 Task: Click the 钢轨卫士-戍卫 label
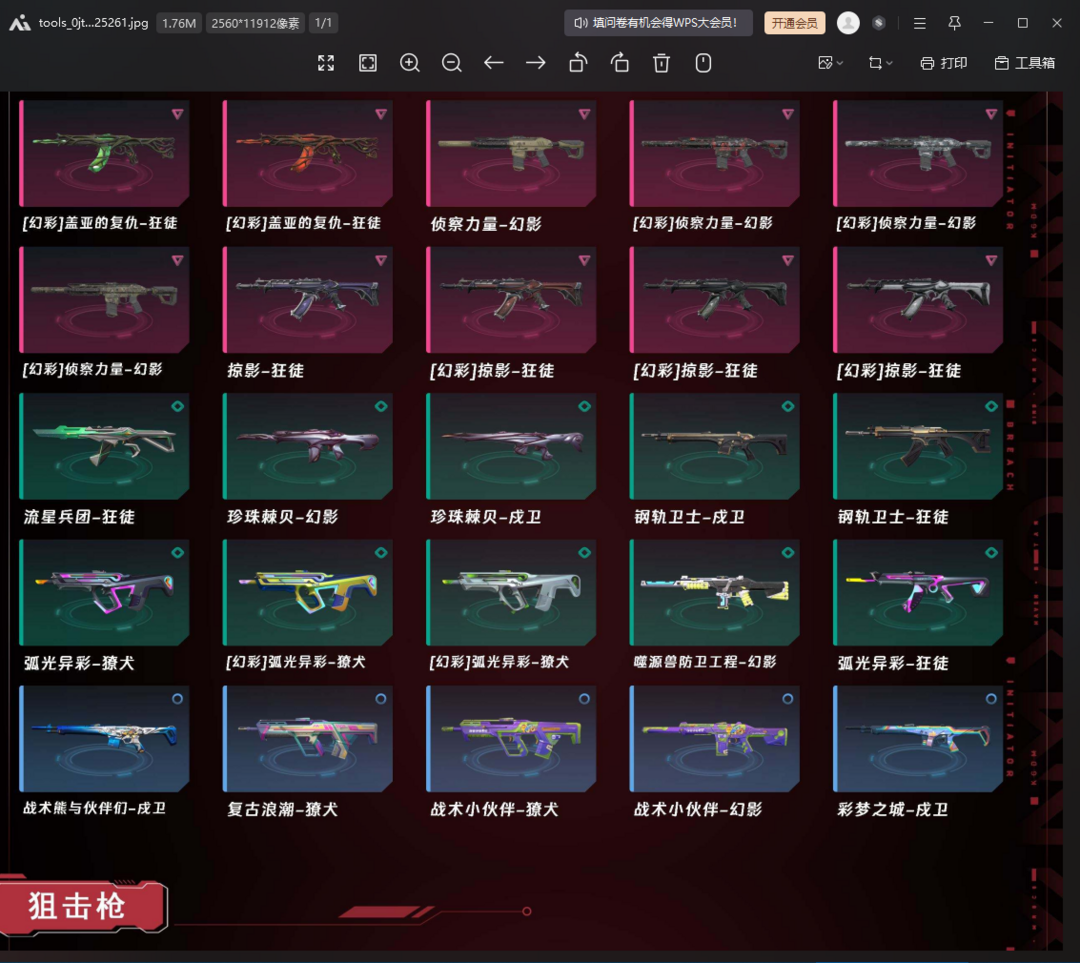pos(689,517)
